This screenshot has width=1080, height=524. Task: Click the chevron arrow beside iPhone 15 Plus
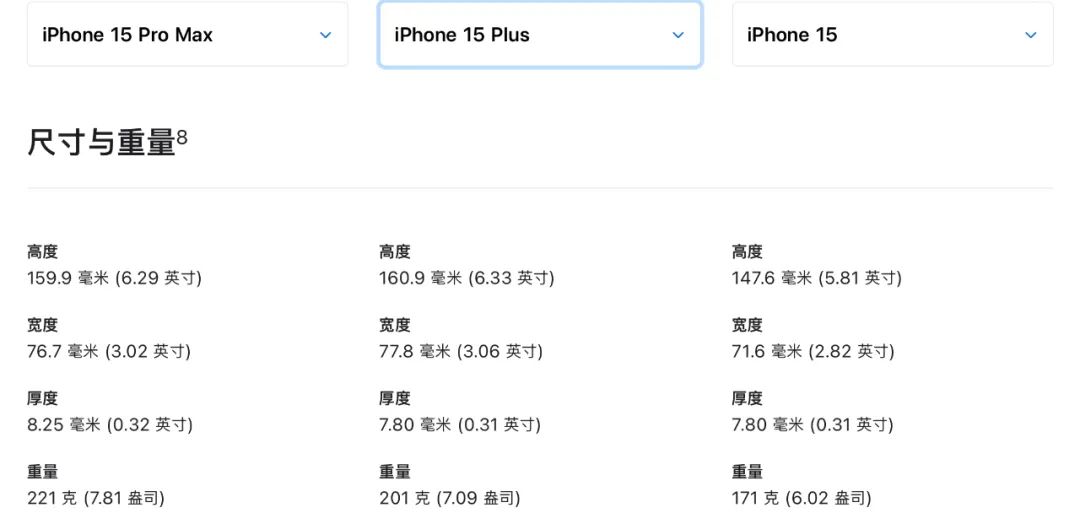click(678, 35)
